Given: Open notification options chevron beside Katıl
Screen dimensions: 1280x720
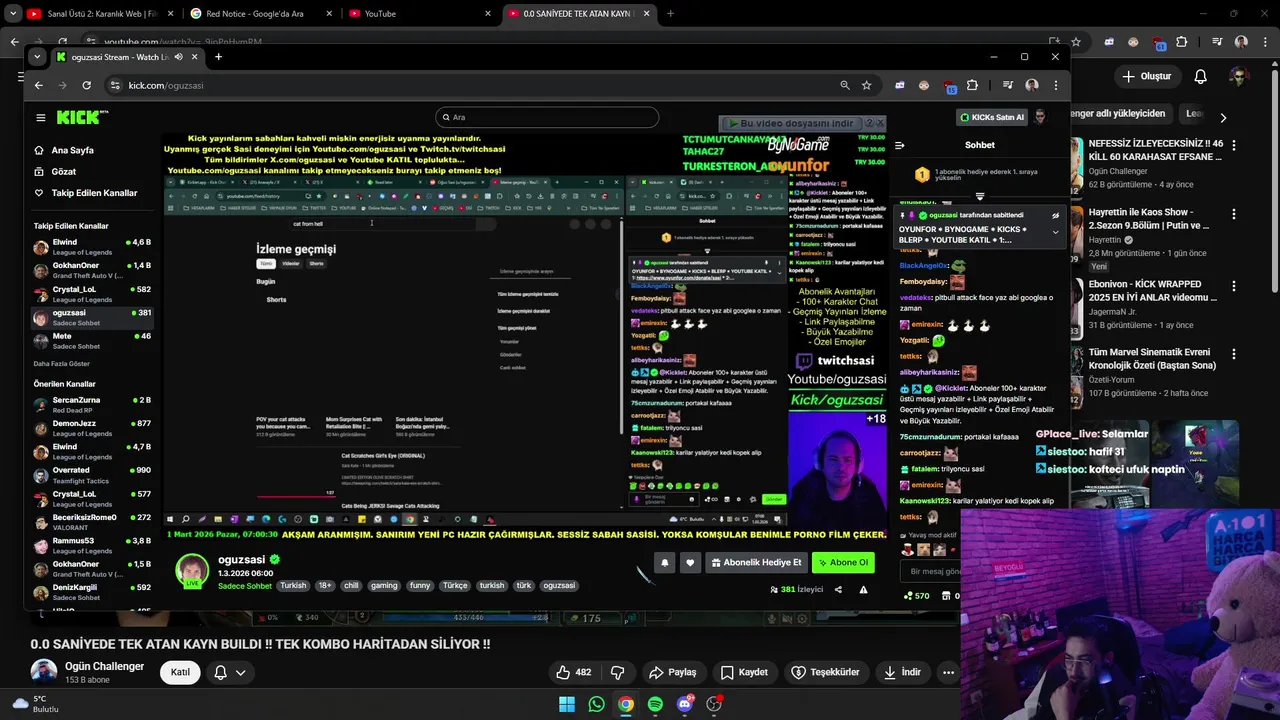Looking at the screenshot, I should (240, 672).
